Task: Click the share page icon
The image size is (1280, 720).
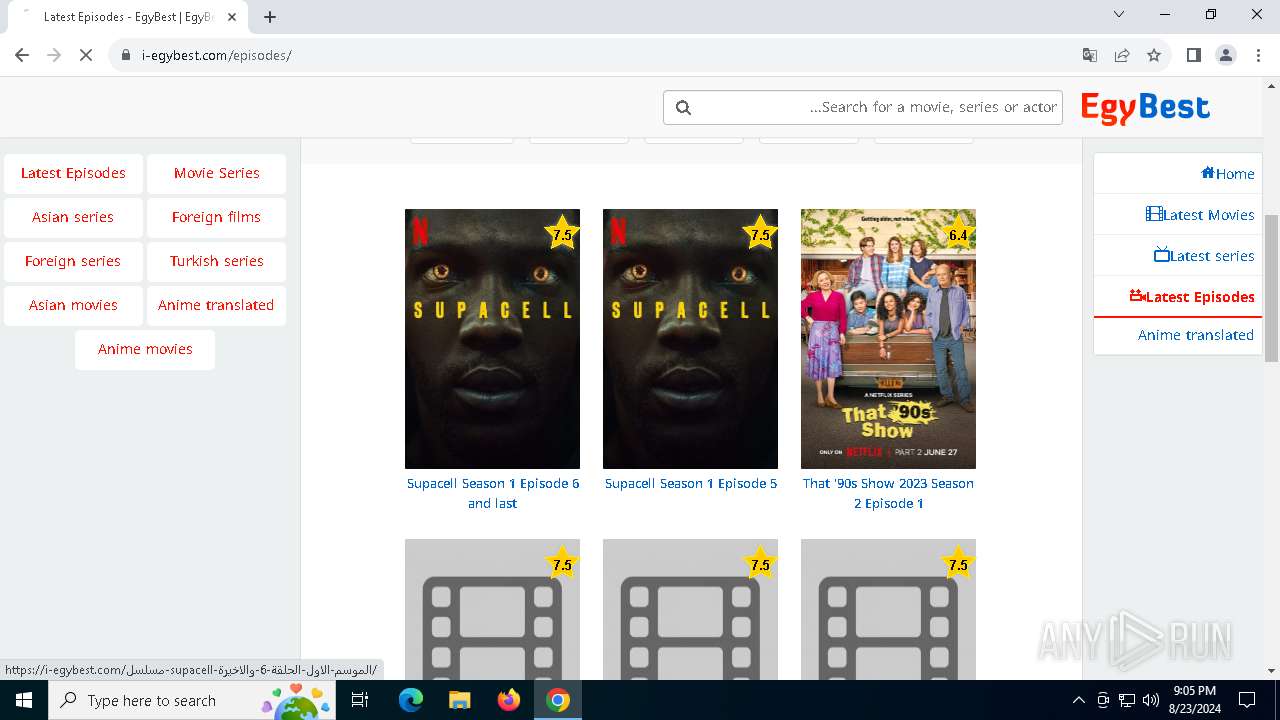Action: (x=1122, y=55)
